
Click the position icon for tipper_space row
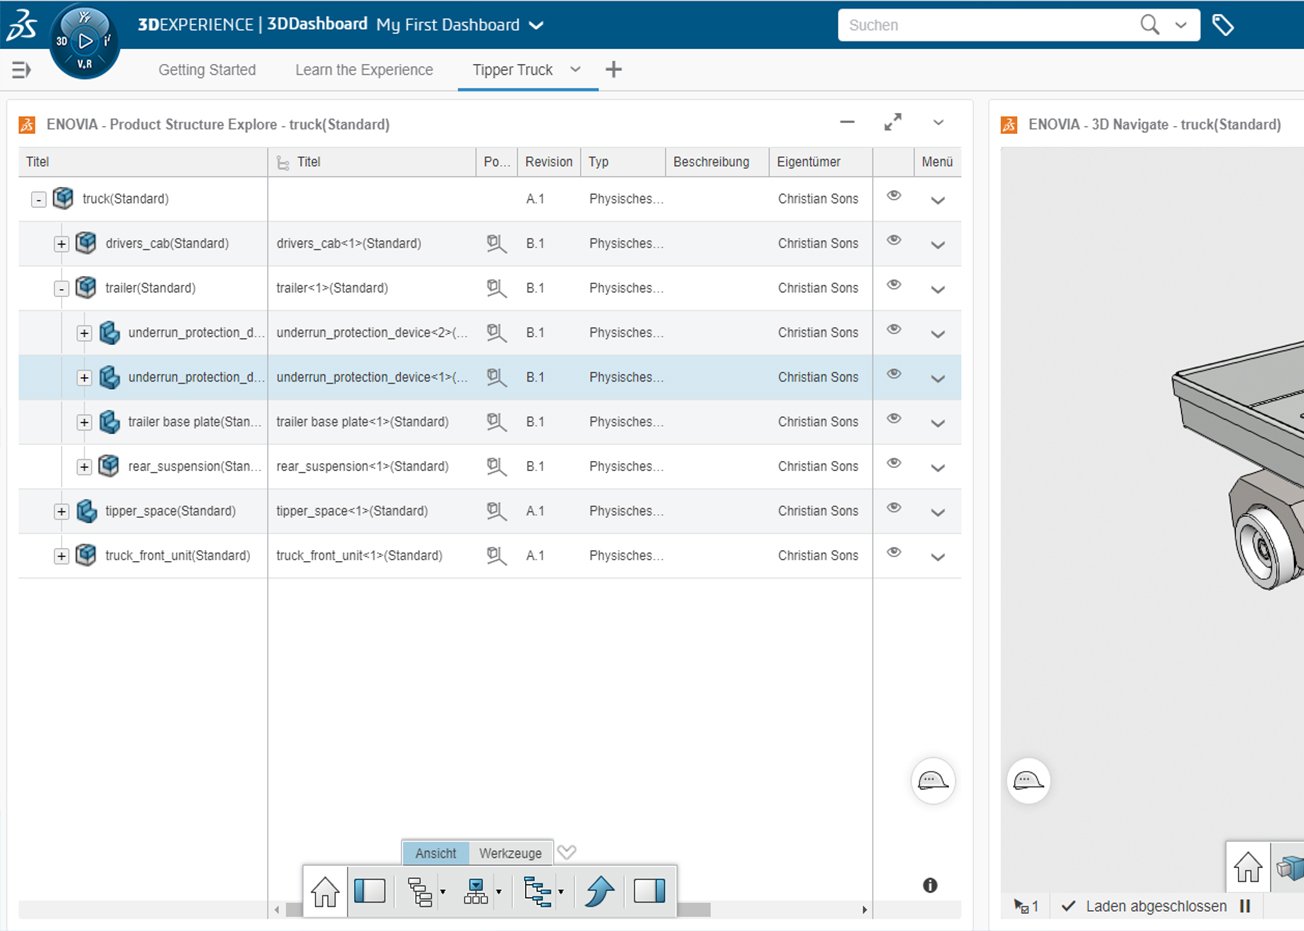point(496,511)
